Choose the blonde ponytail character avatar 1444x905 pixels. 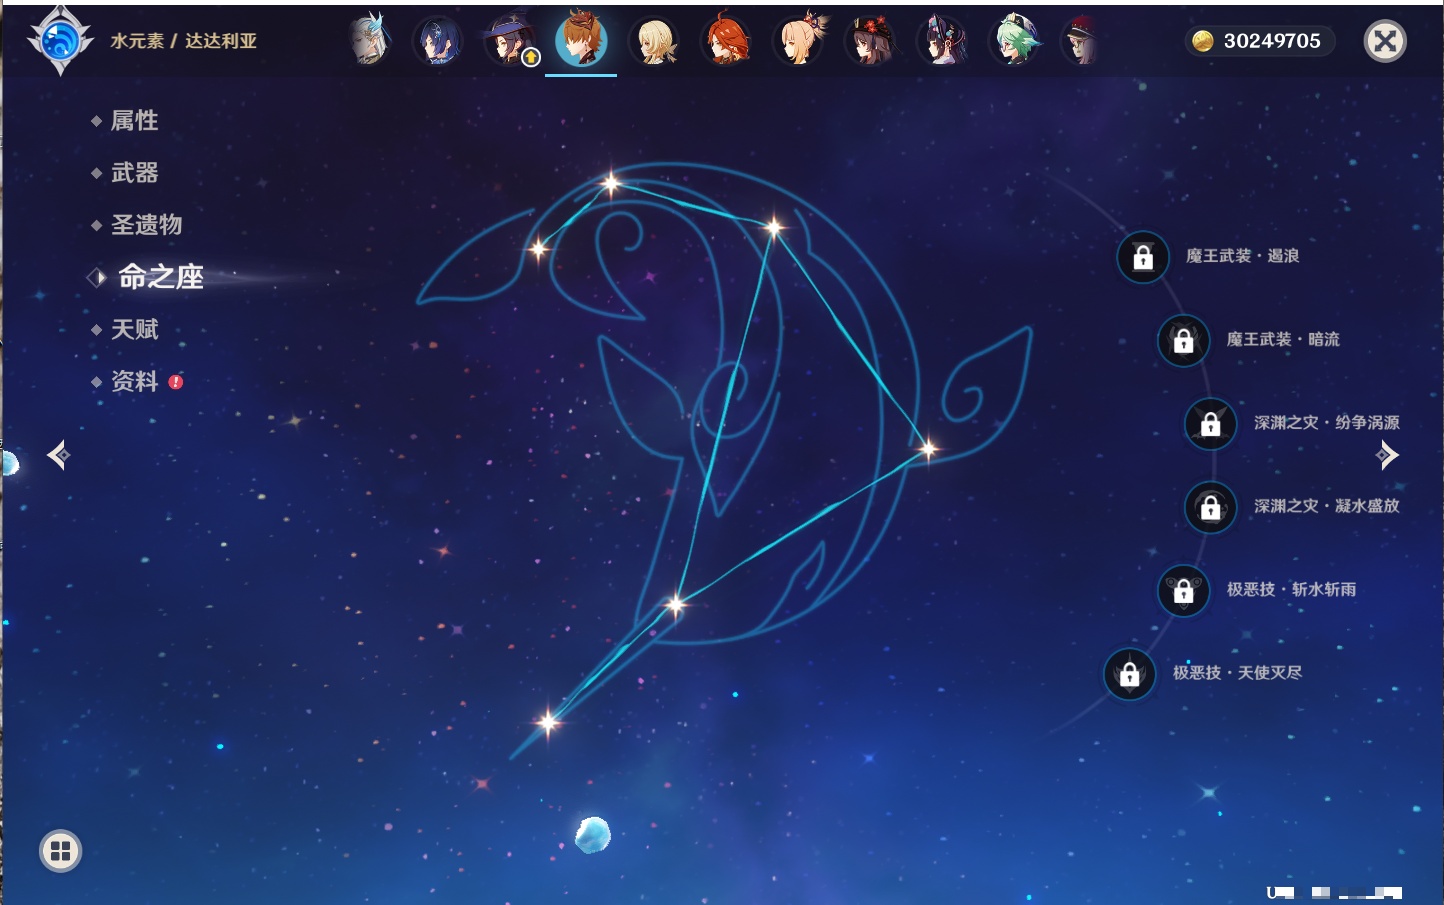click(799, 41)
